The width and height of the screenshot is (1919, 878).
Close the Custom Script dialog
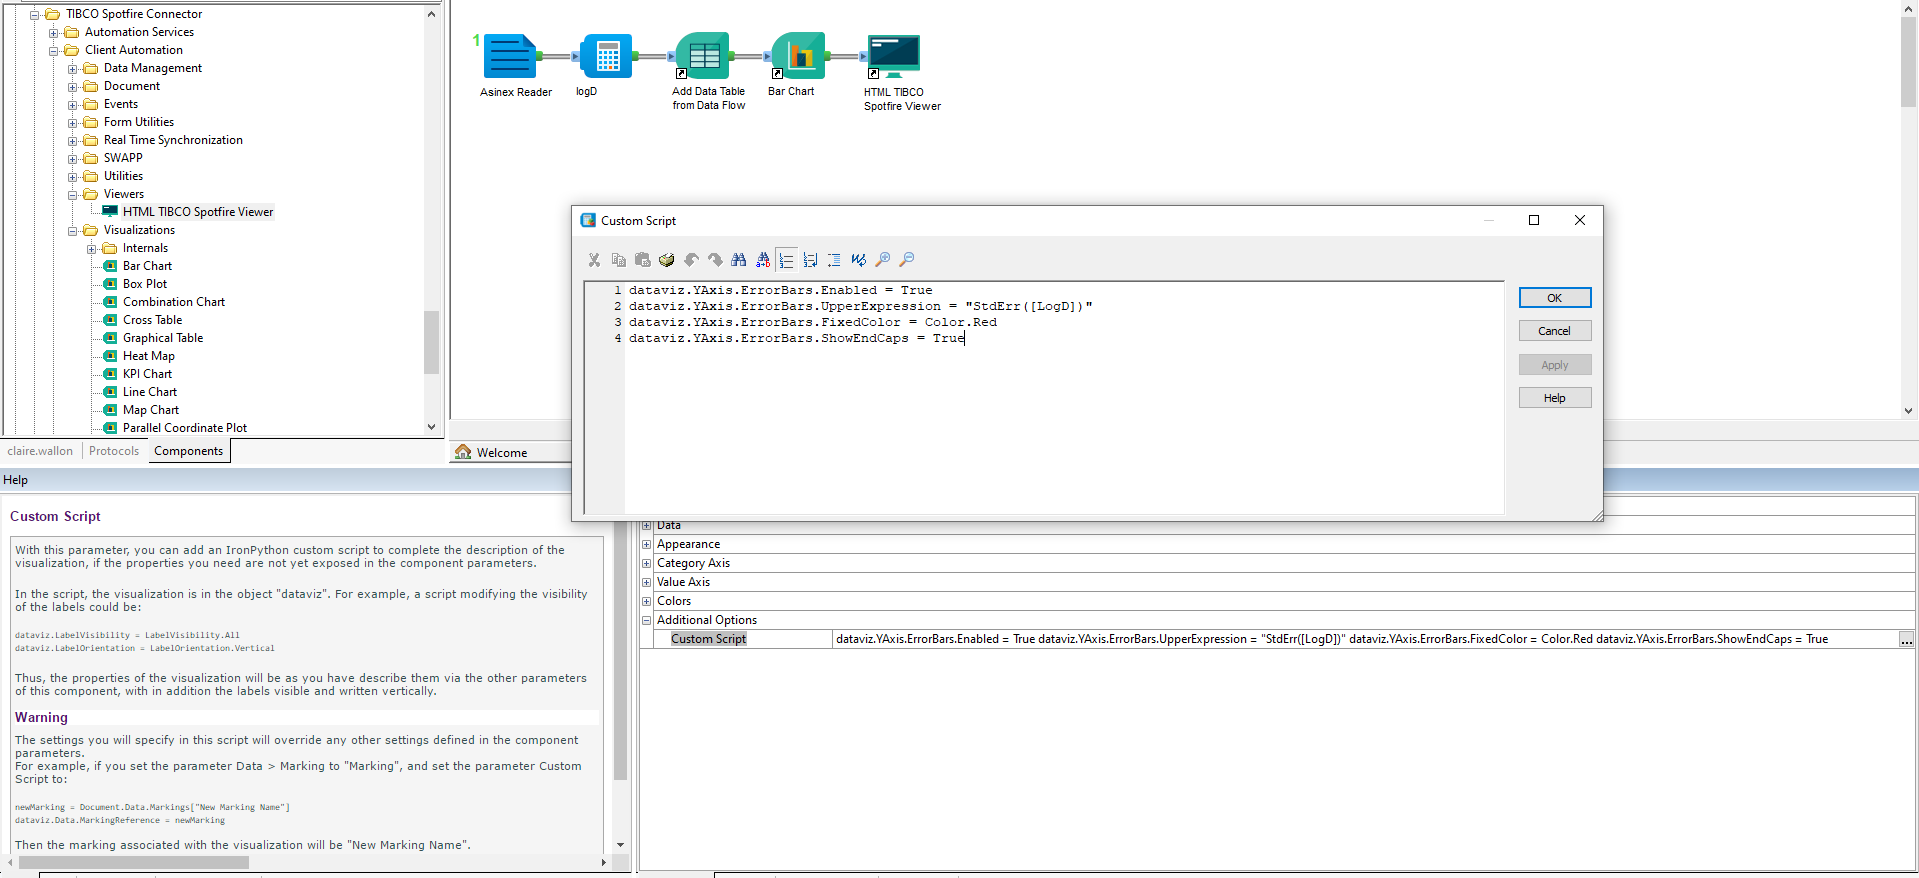click(1580, 220)
